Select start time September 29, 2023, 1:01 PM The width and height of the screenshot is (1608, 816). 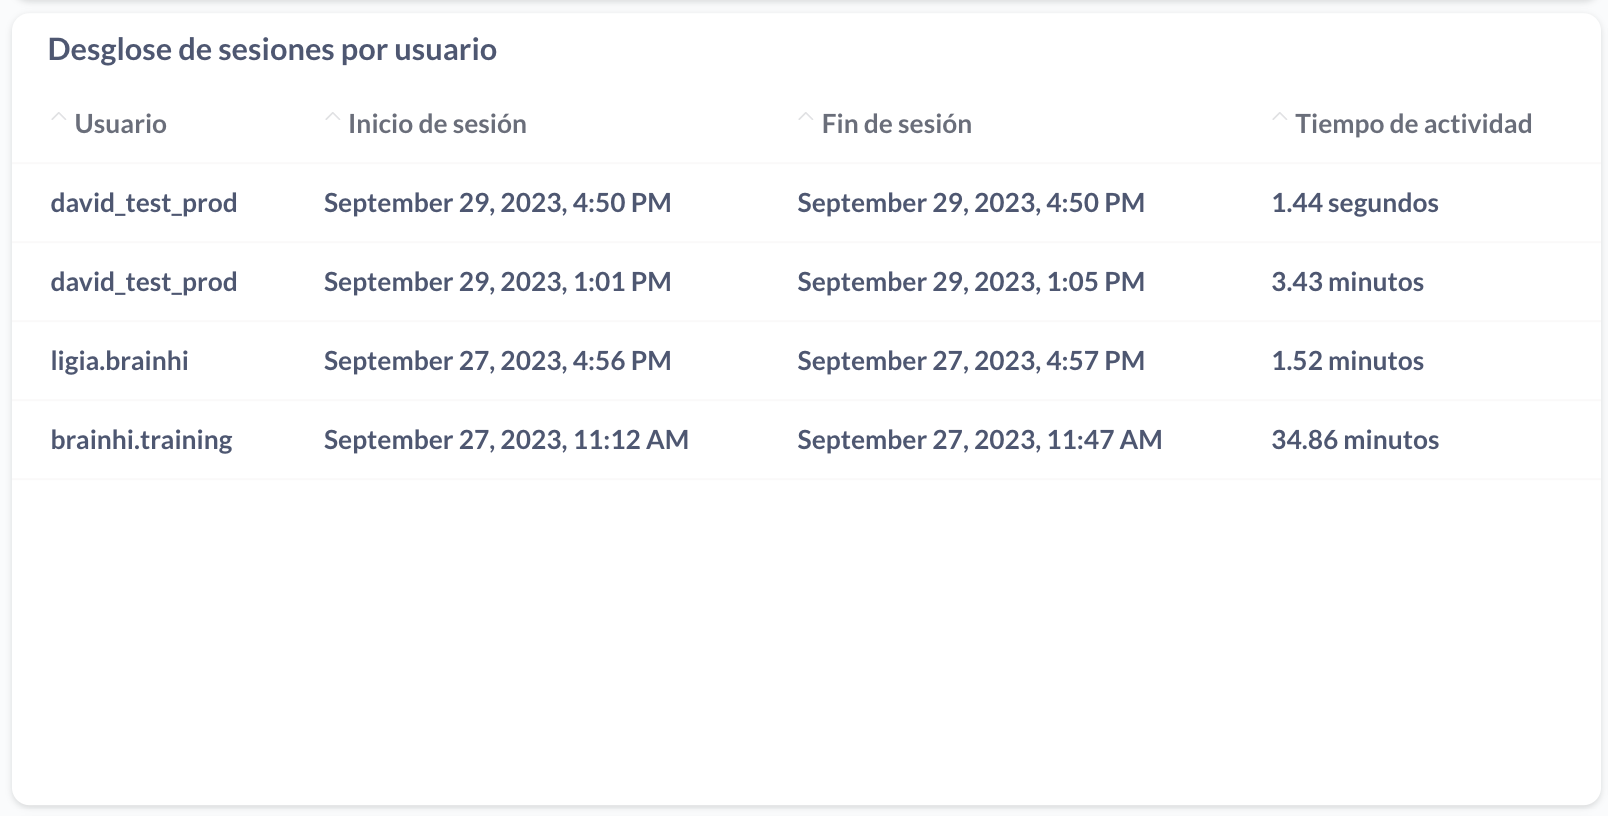pyautogui.click(x=497, y=282)
